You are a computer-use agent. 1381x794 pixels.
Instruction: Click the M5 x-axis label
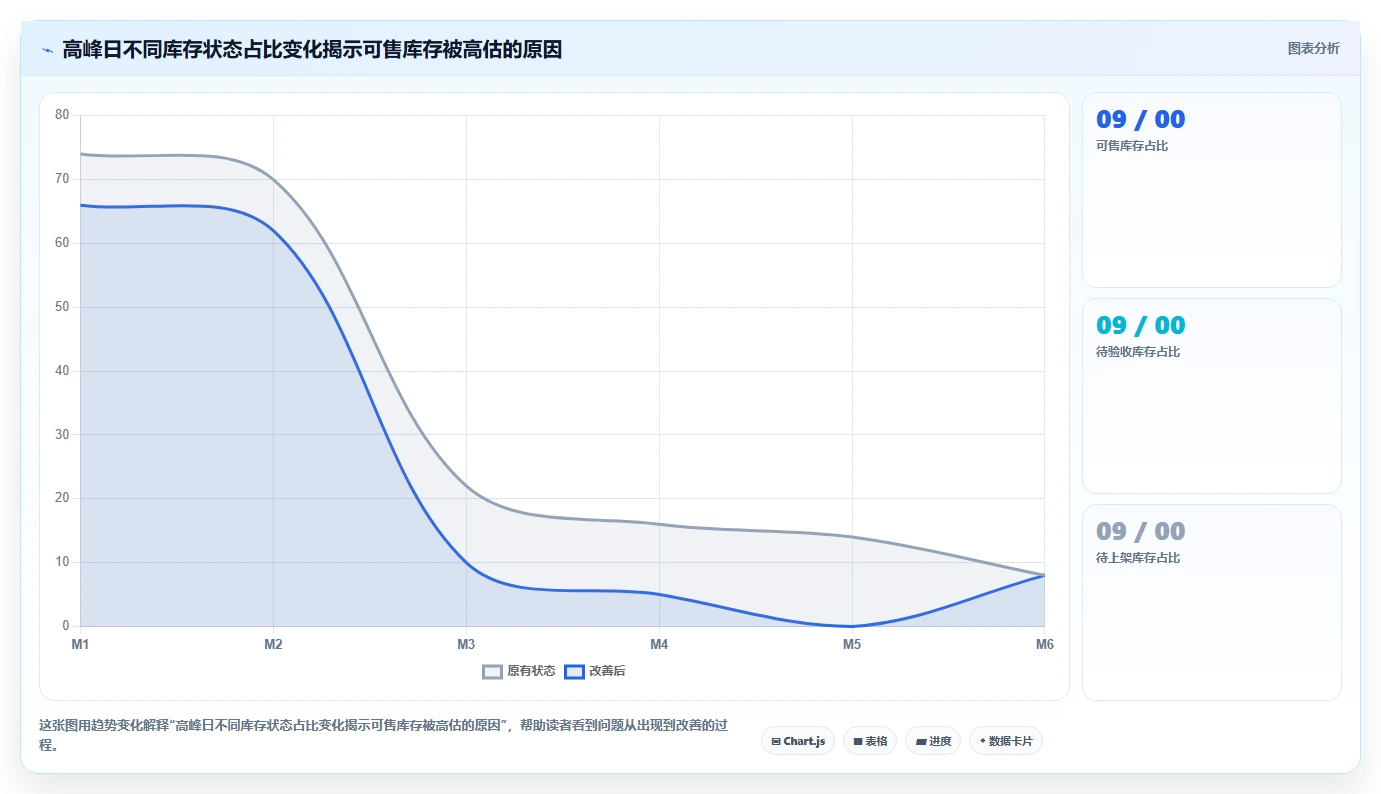pyautogui.click(x=852, y=644)
